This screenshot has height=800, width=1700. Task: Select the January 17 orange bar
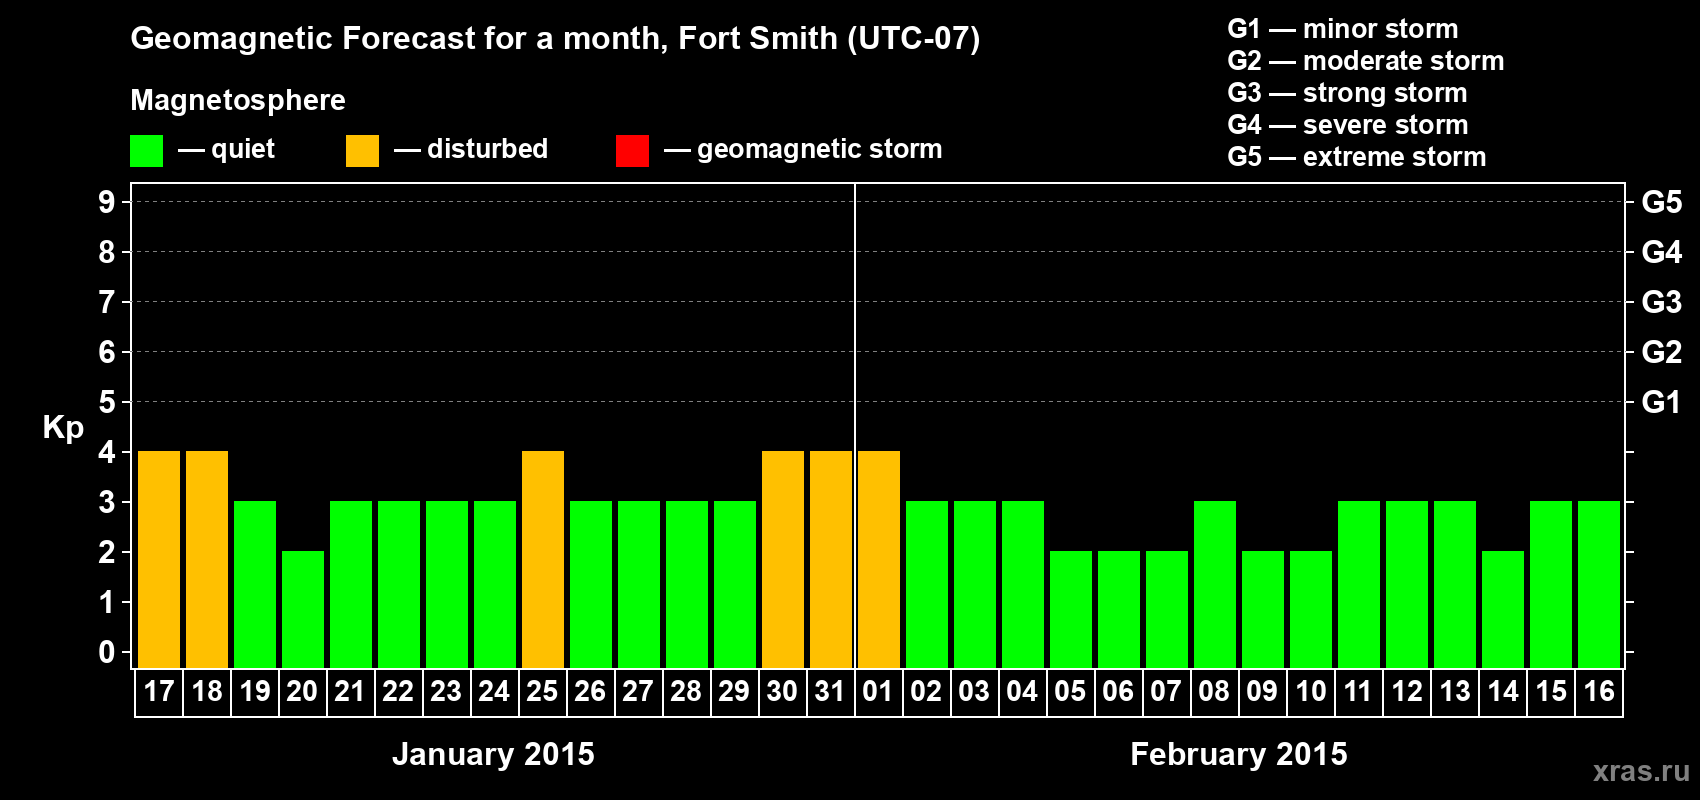point(159,559)
